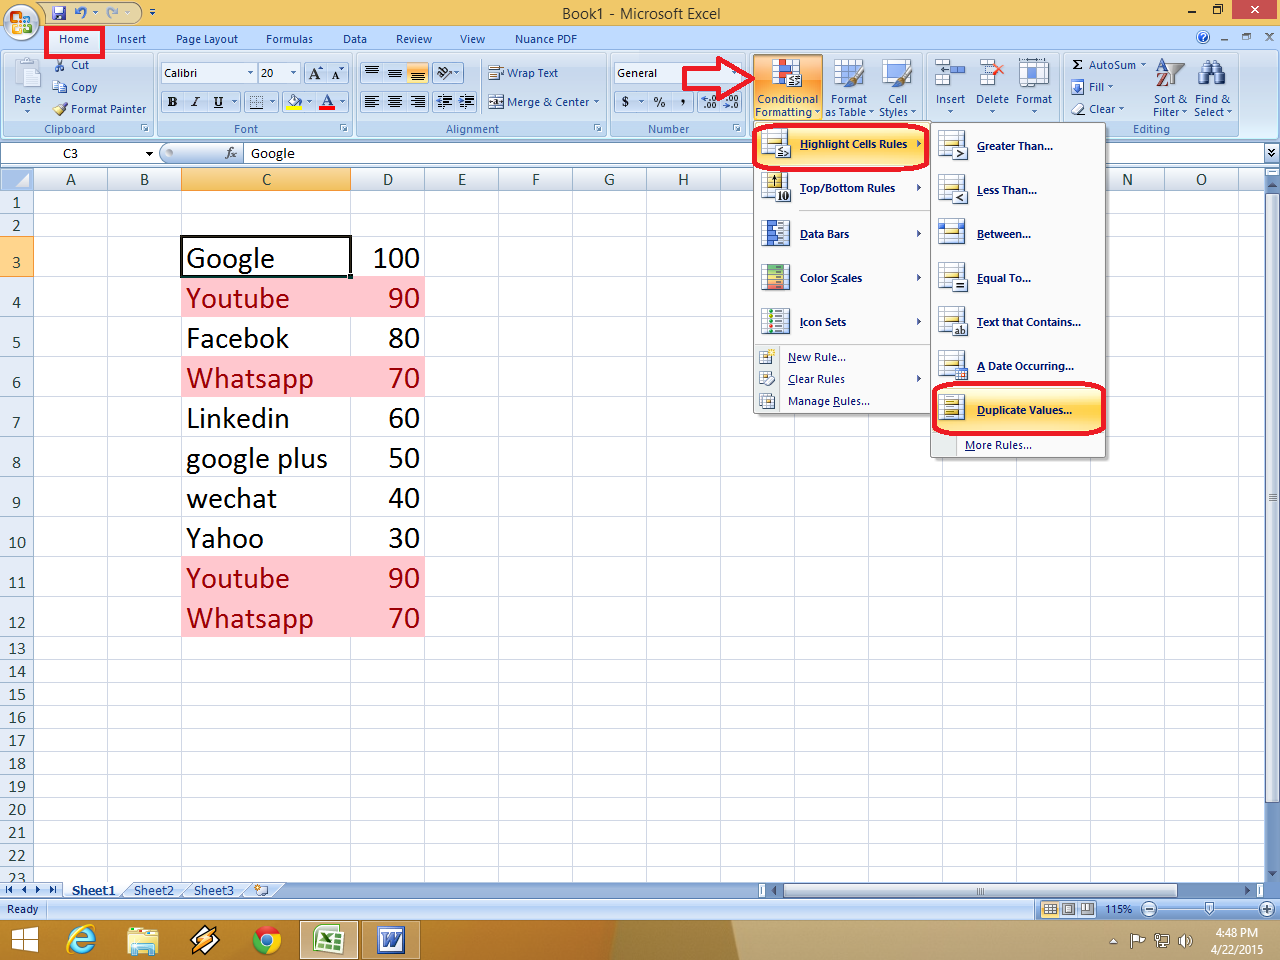Screen dimensions: 1280x960
Task: Toggle bottom vertical alignment
Action: coord(418,73)
